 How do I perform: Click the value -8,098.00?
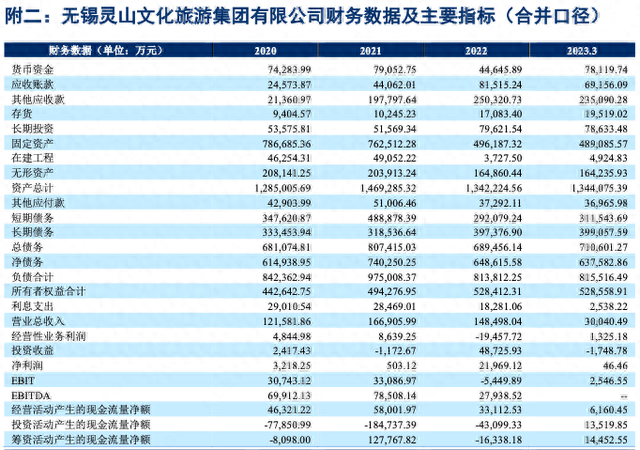pos(290,440)
